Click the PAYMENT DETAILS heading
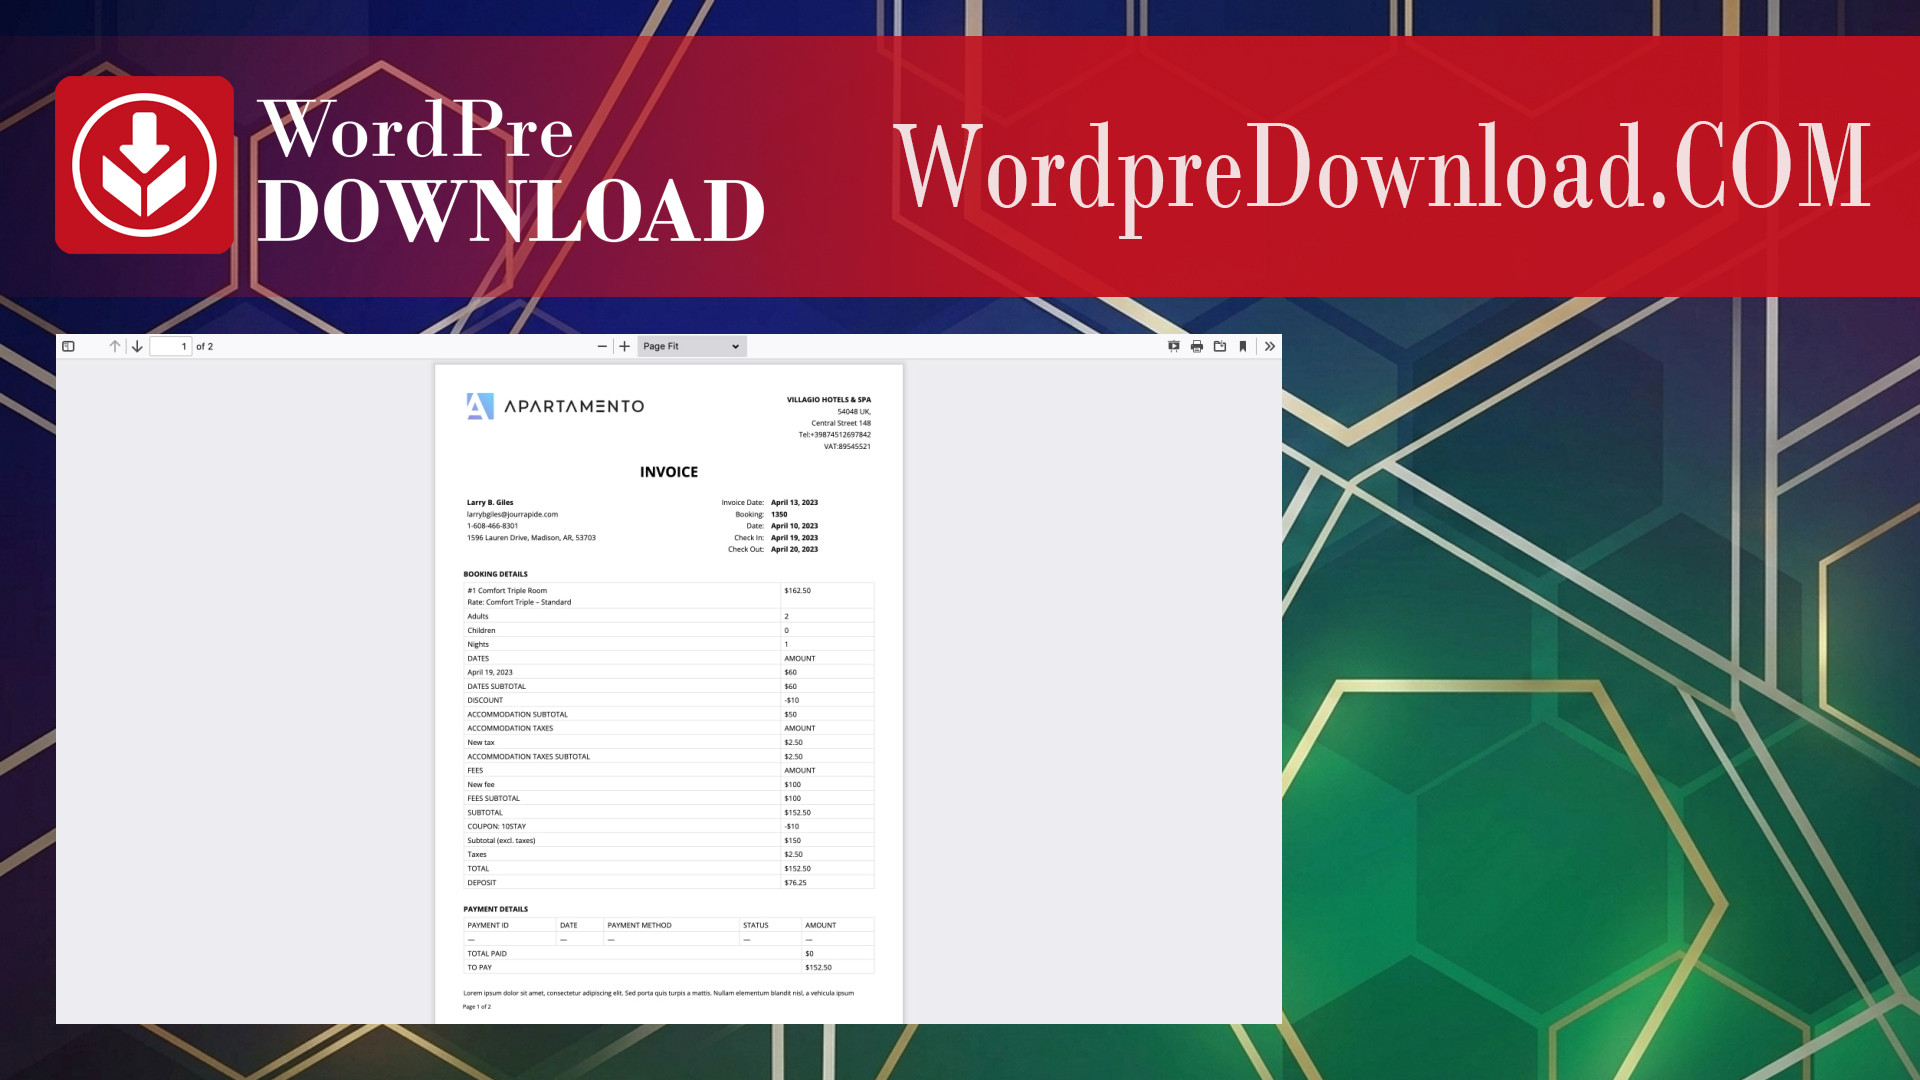 (495, 909)
